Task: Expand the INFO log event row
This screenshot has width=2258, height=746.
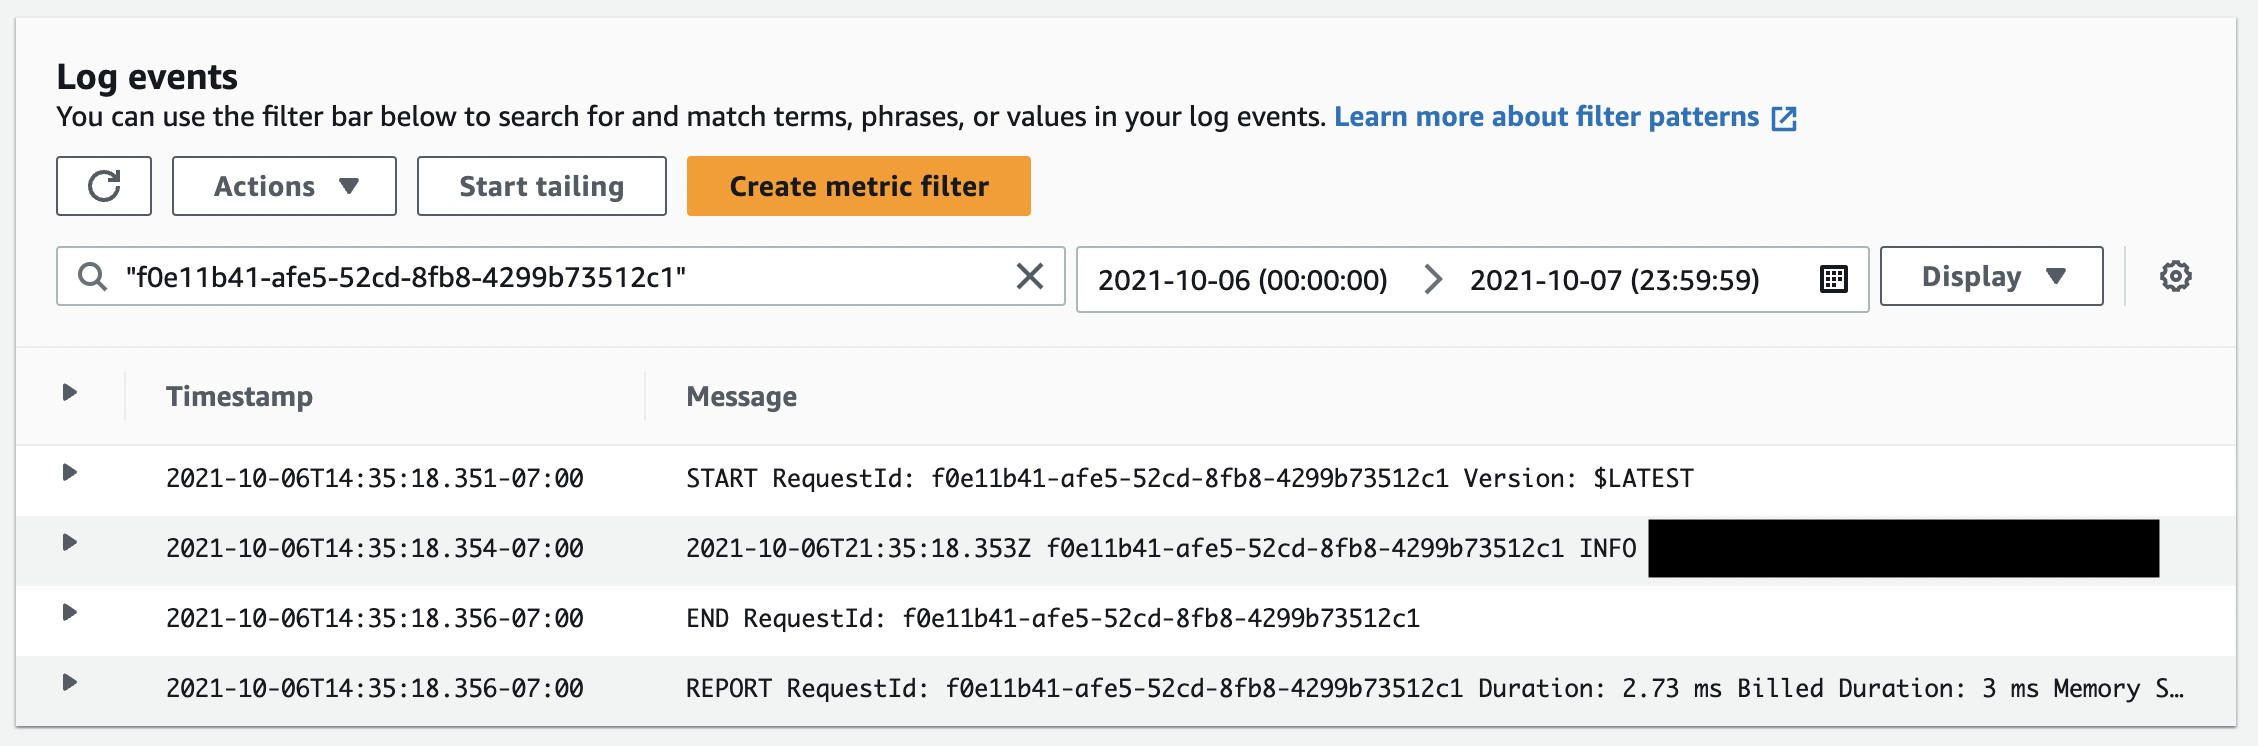Action: [x=69, y=542]
